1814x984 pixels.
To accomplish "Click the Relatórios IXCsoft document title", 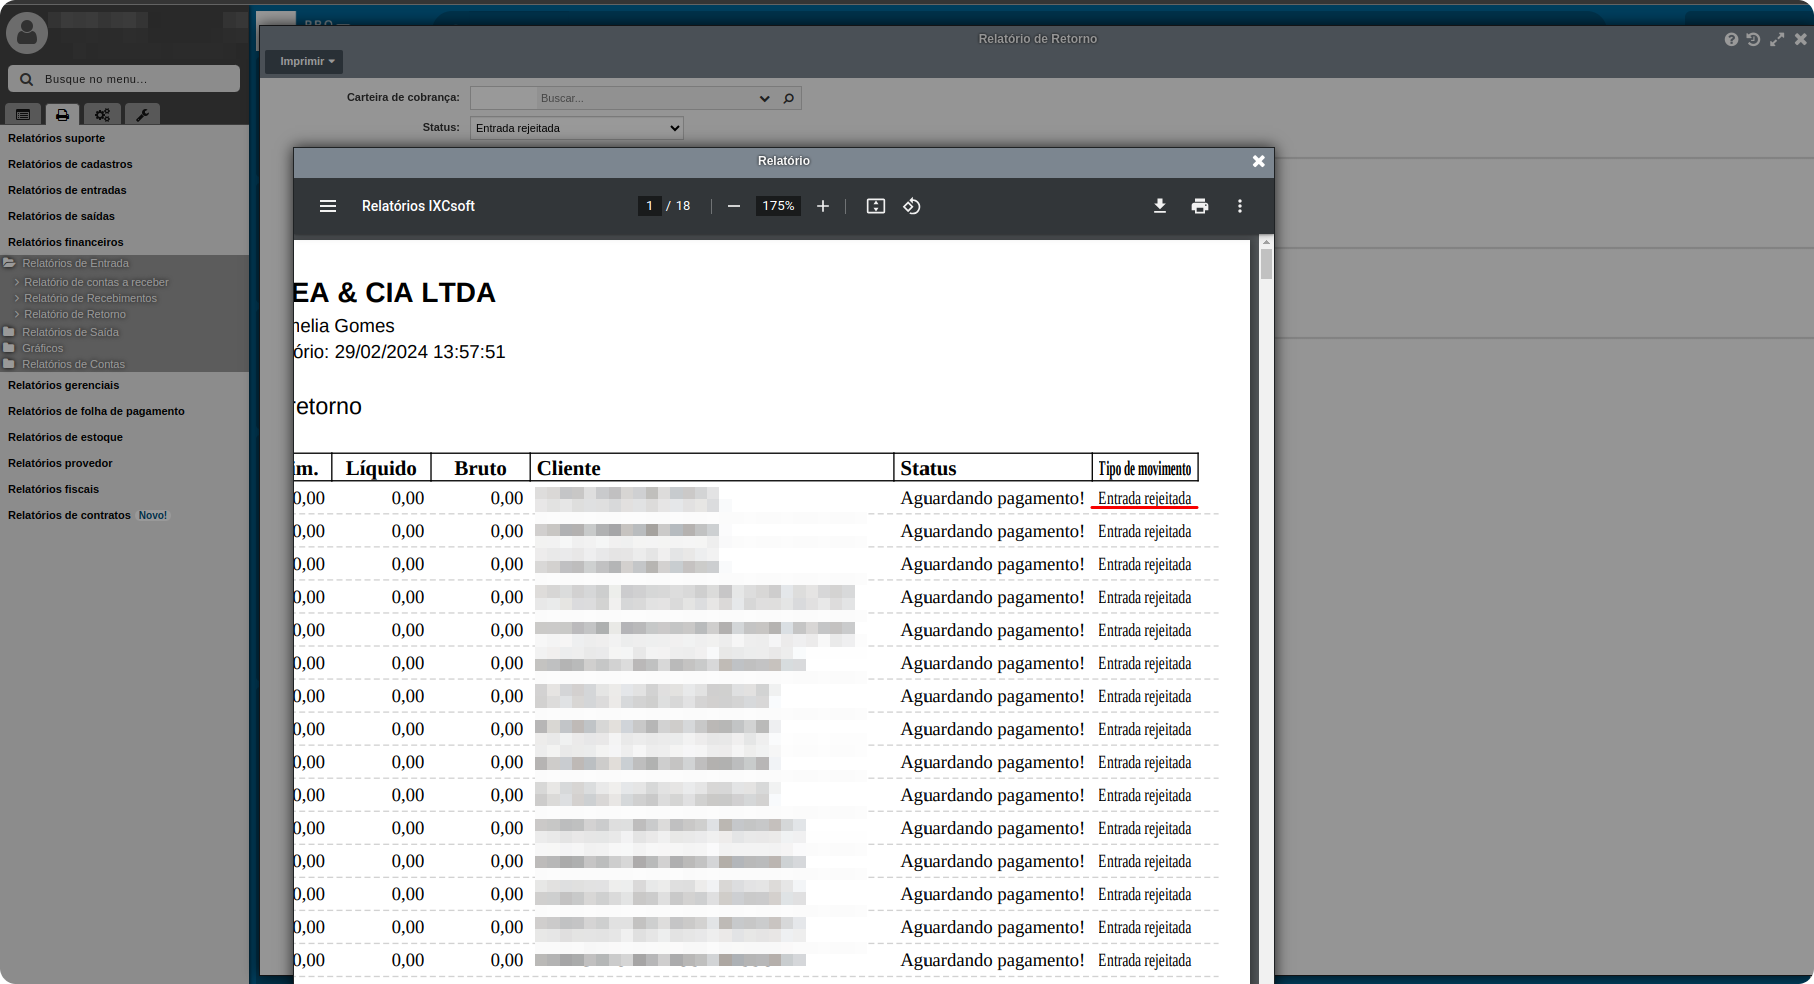I will (x=418, y=206).
